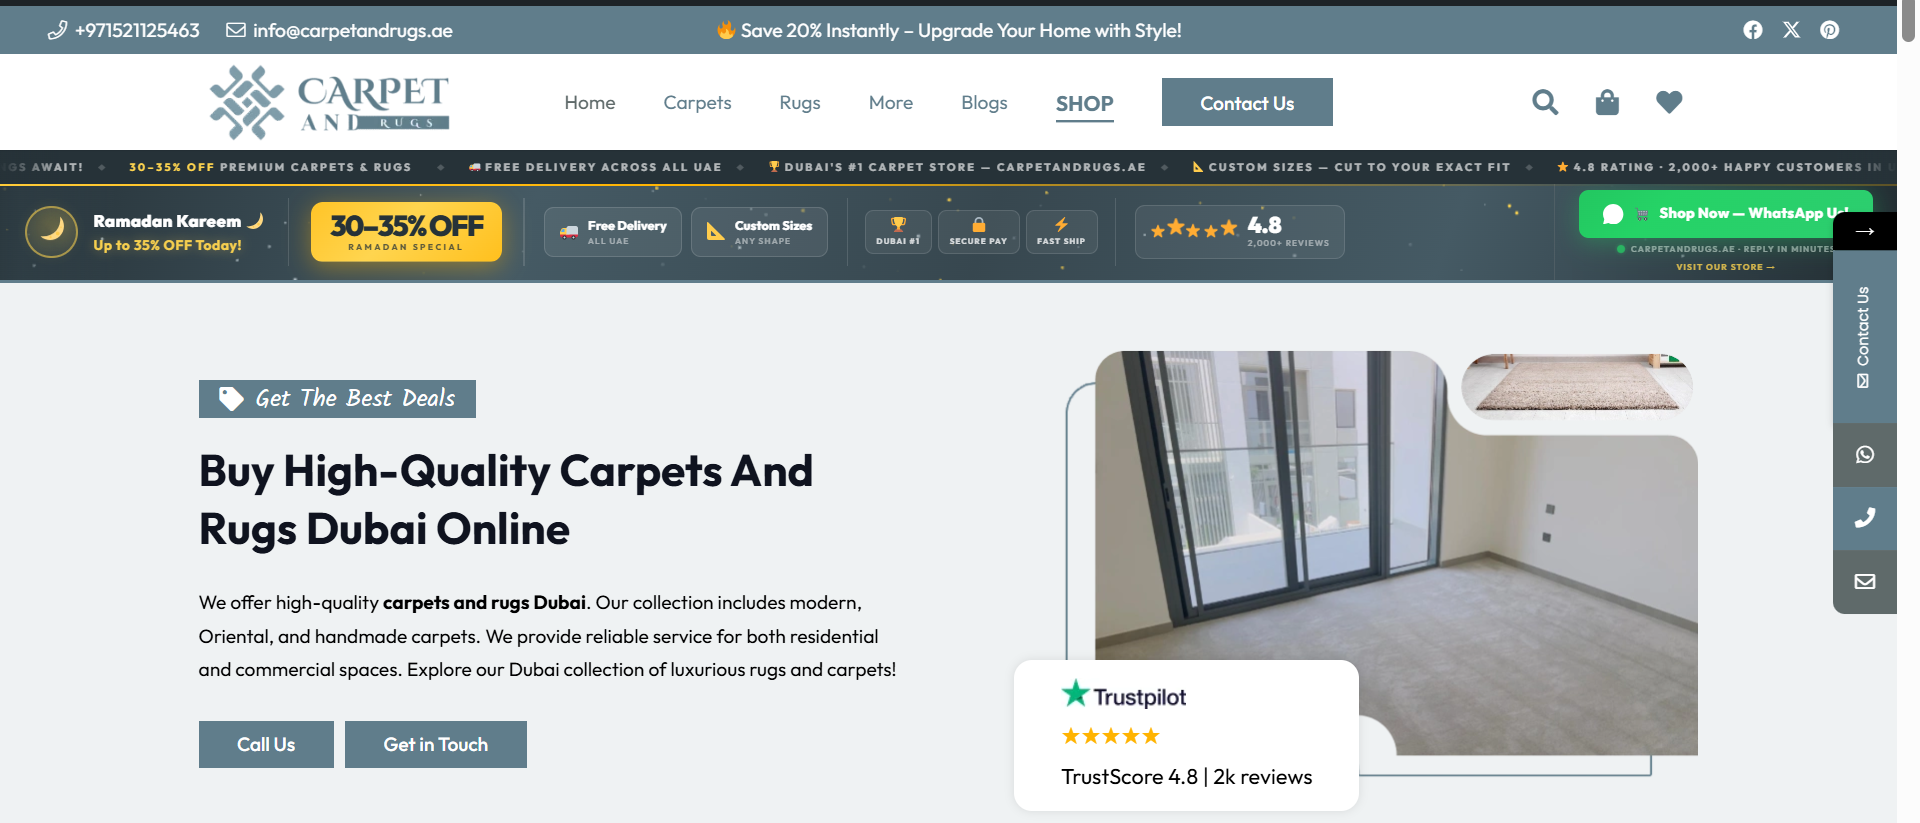Open the Facebook social icon
This screenshot has height=823, width=1920.
[1752, 30]
